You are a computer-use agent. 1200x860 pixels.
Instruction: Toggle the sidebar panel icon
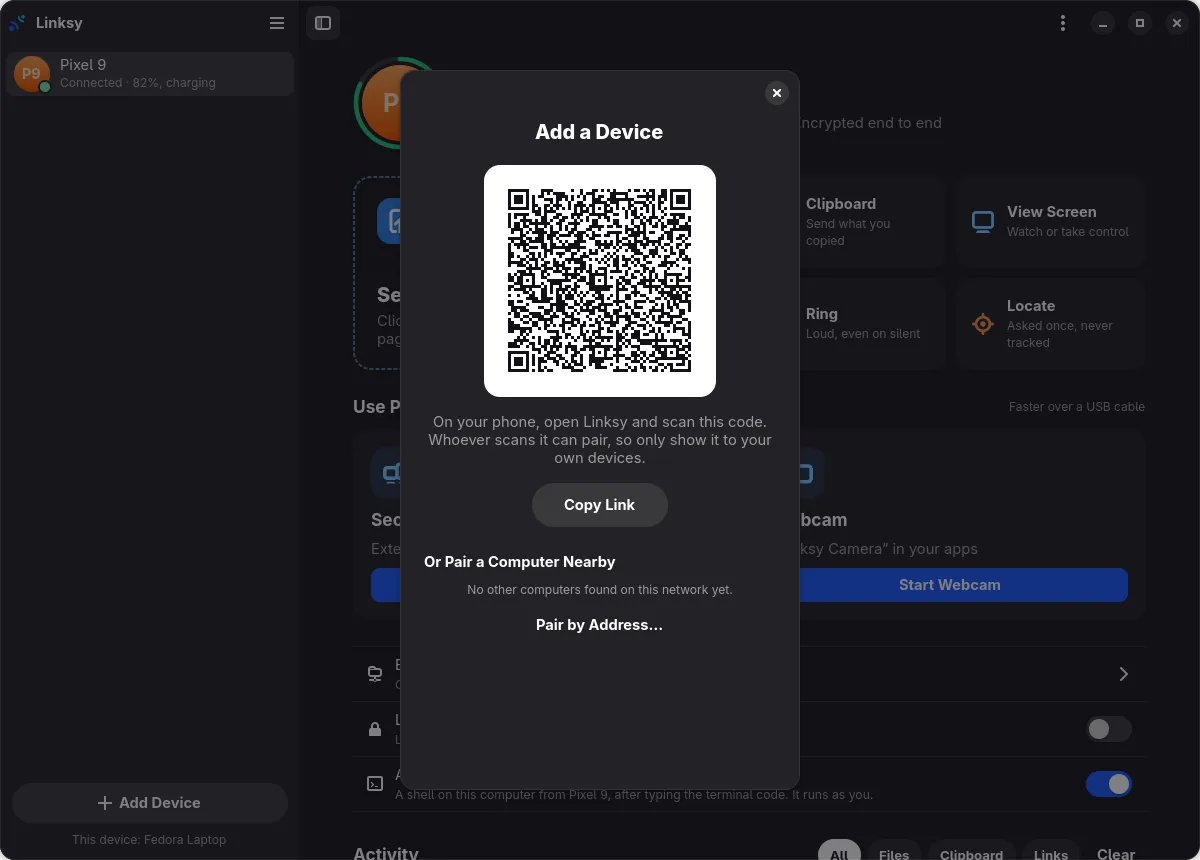coord(323,23)
